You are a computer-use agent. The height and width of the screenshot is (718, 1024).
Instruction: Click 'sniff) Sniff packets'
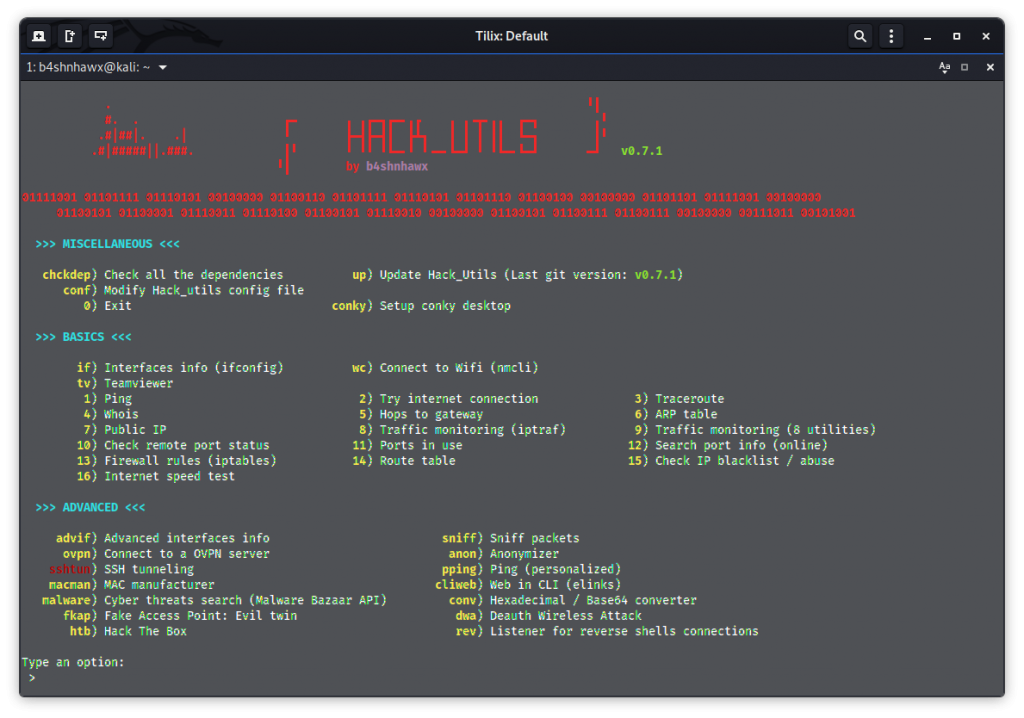511,538
